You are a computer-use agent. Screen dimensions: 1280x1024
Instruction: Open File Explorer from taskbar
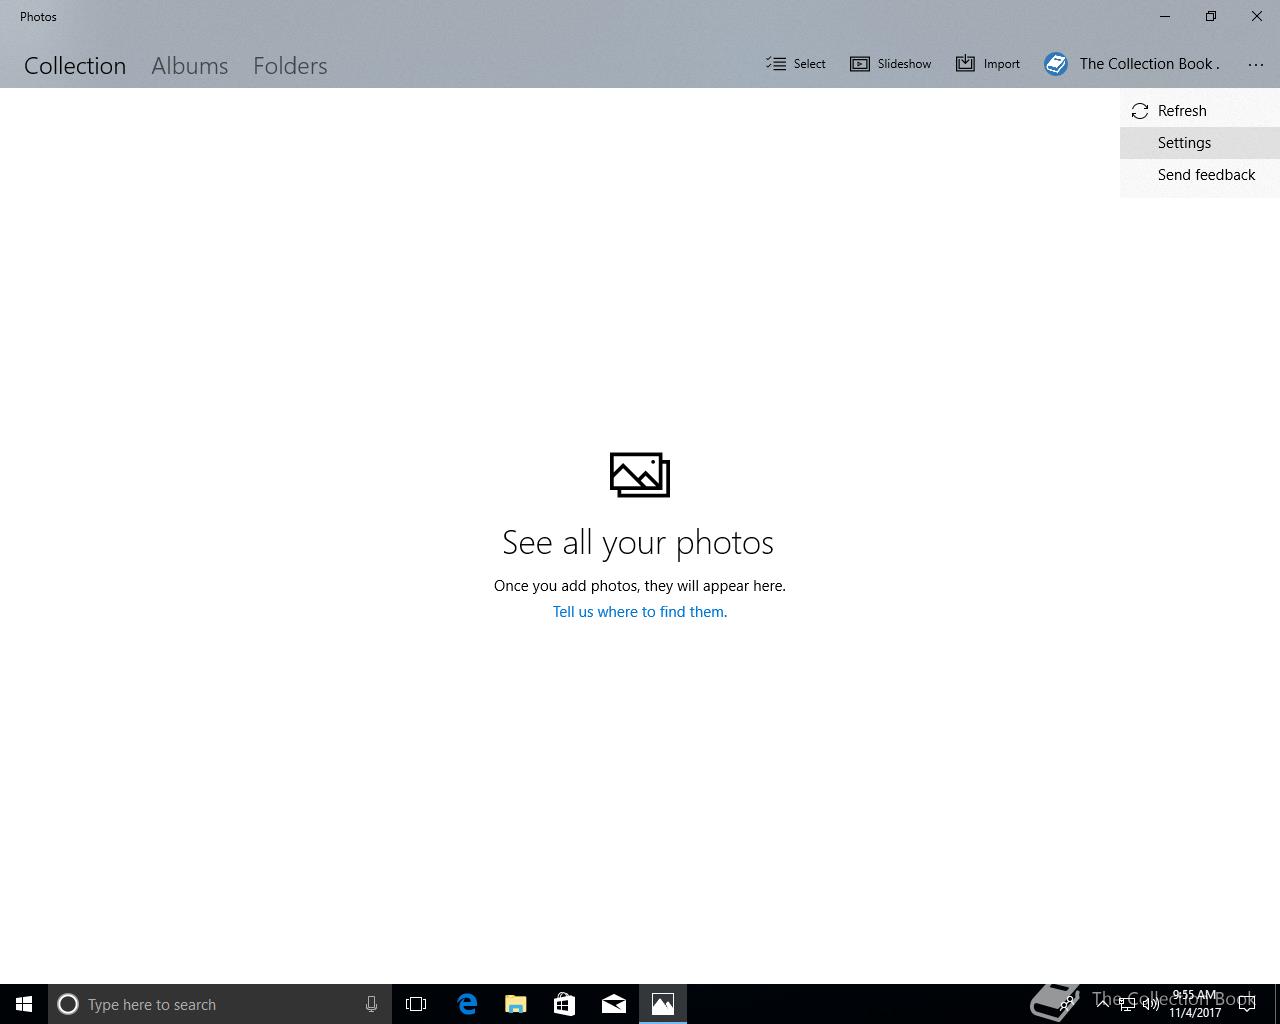515,1004
